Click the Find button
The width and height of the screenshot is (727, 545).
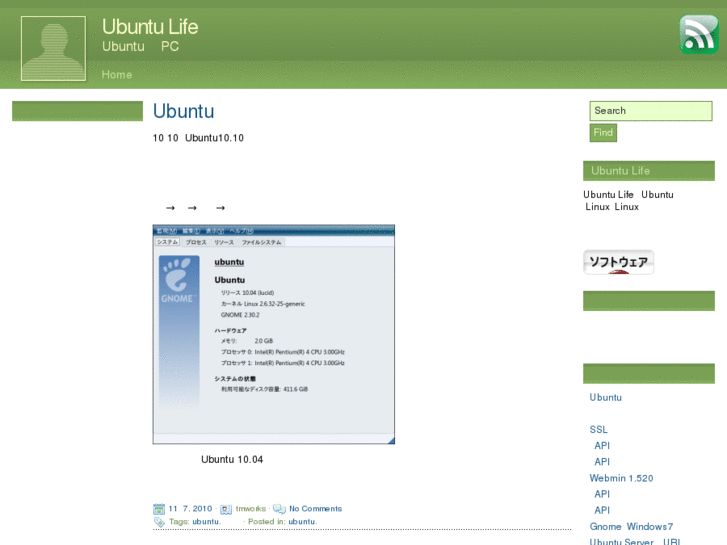pyautogui.click(x=603, y=133)
